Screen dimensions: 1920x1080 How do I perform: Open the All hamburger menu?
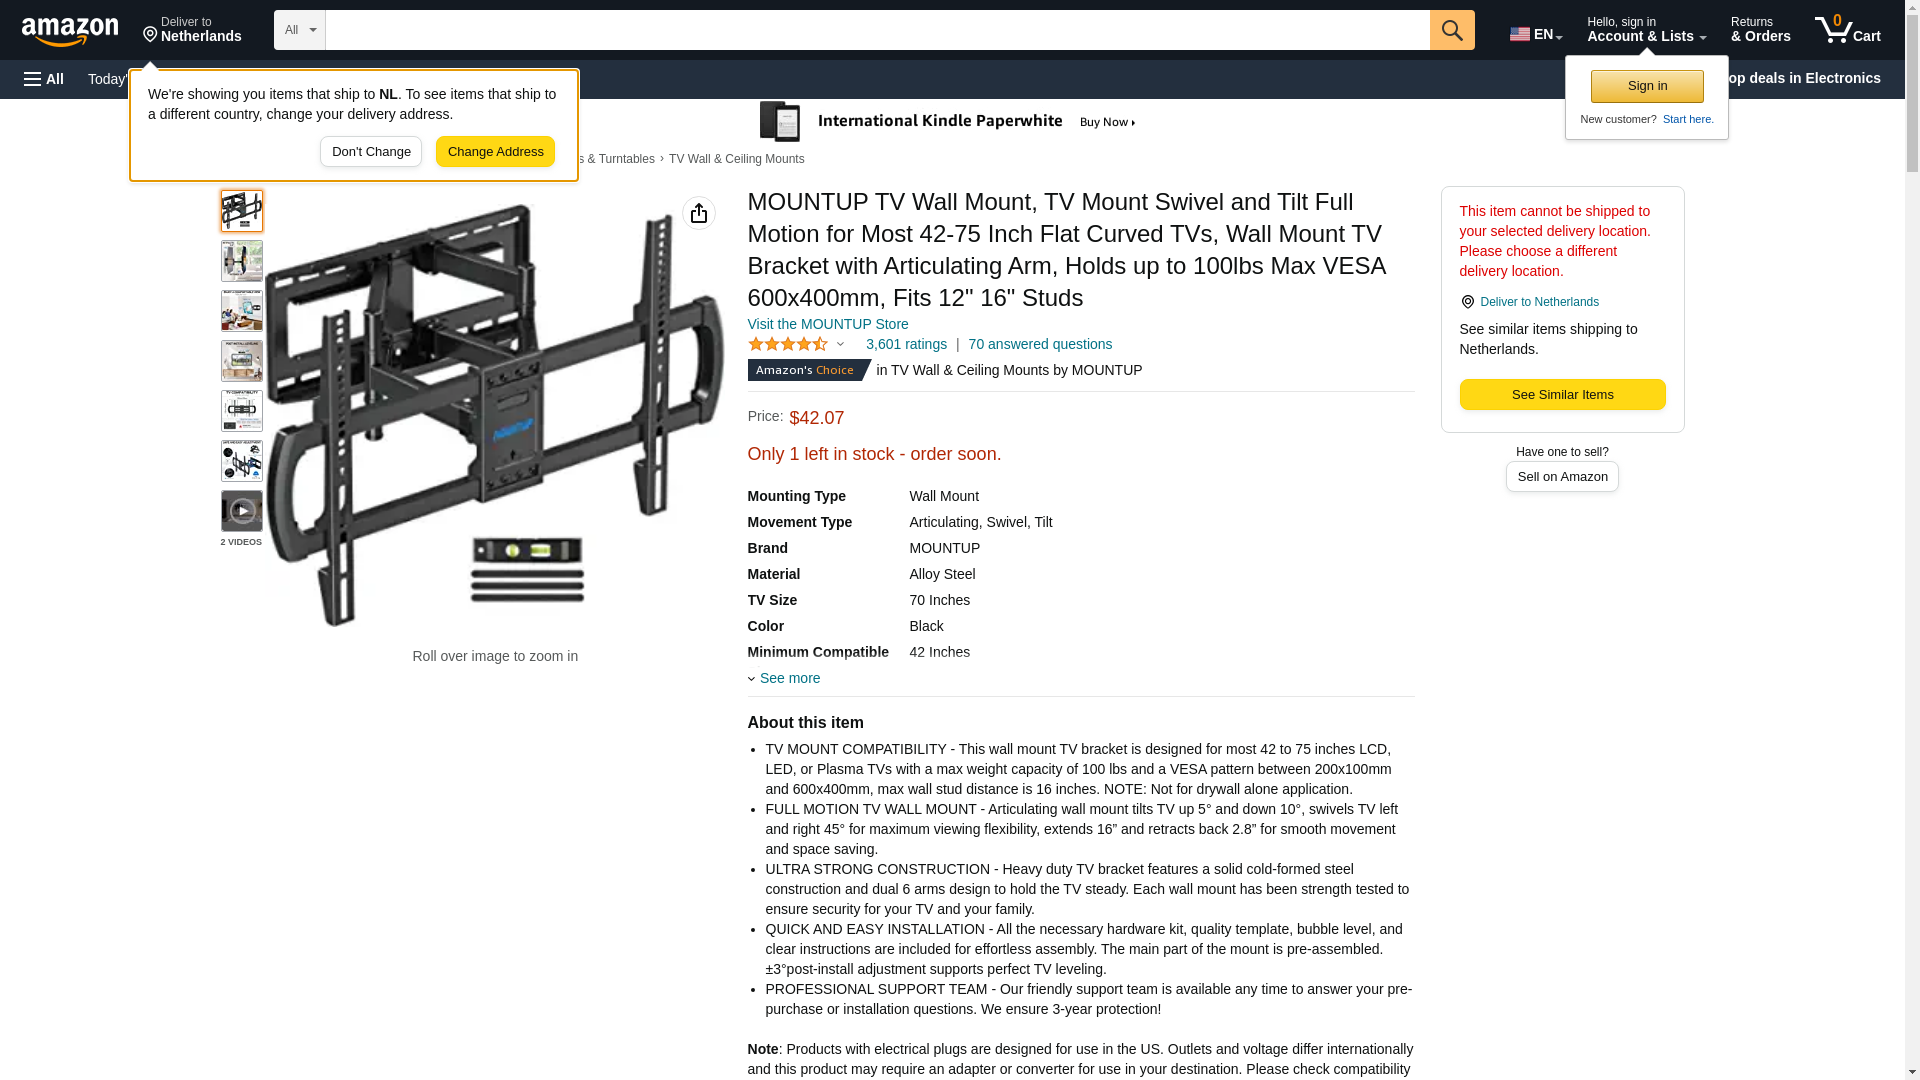coord(44,79)
